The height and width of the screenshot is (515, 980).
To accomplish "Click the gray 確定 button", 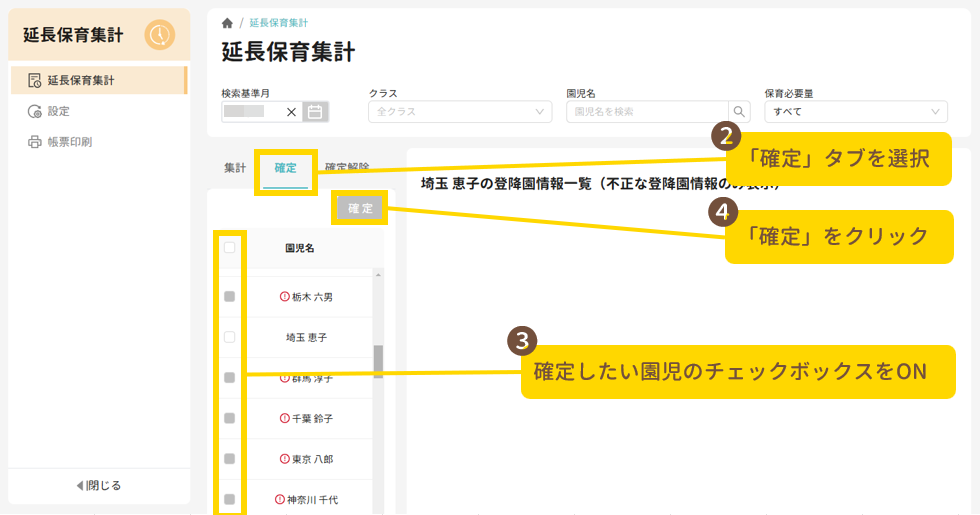I will pos(360,208).
